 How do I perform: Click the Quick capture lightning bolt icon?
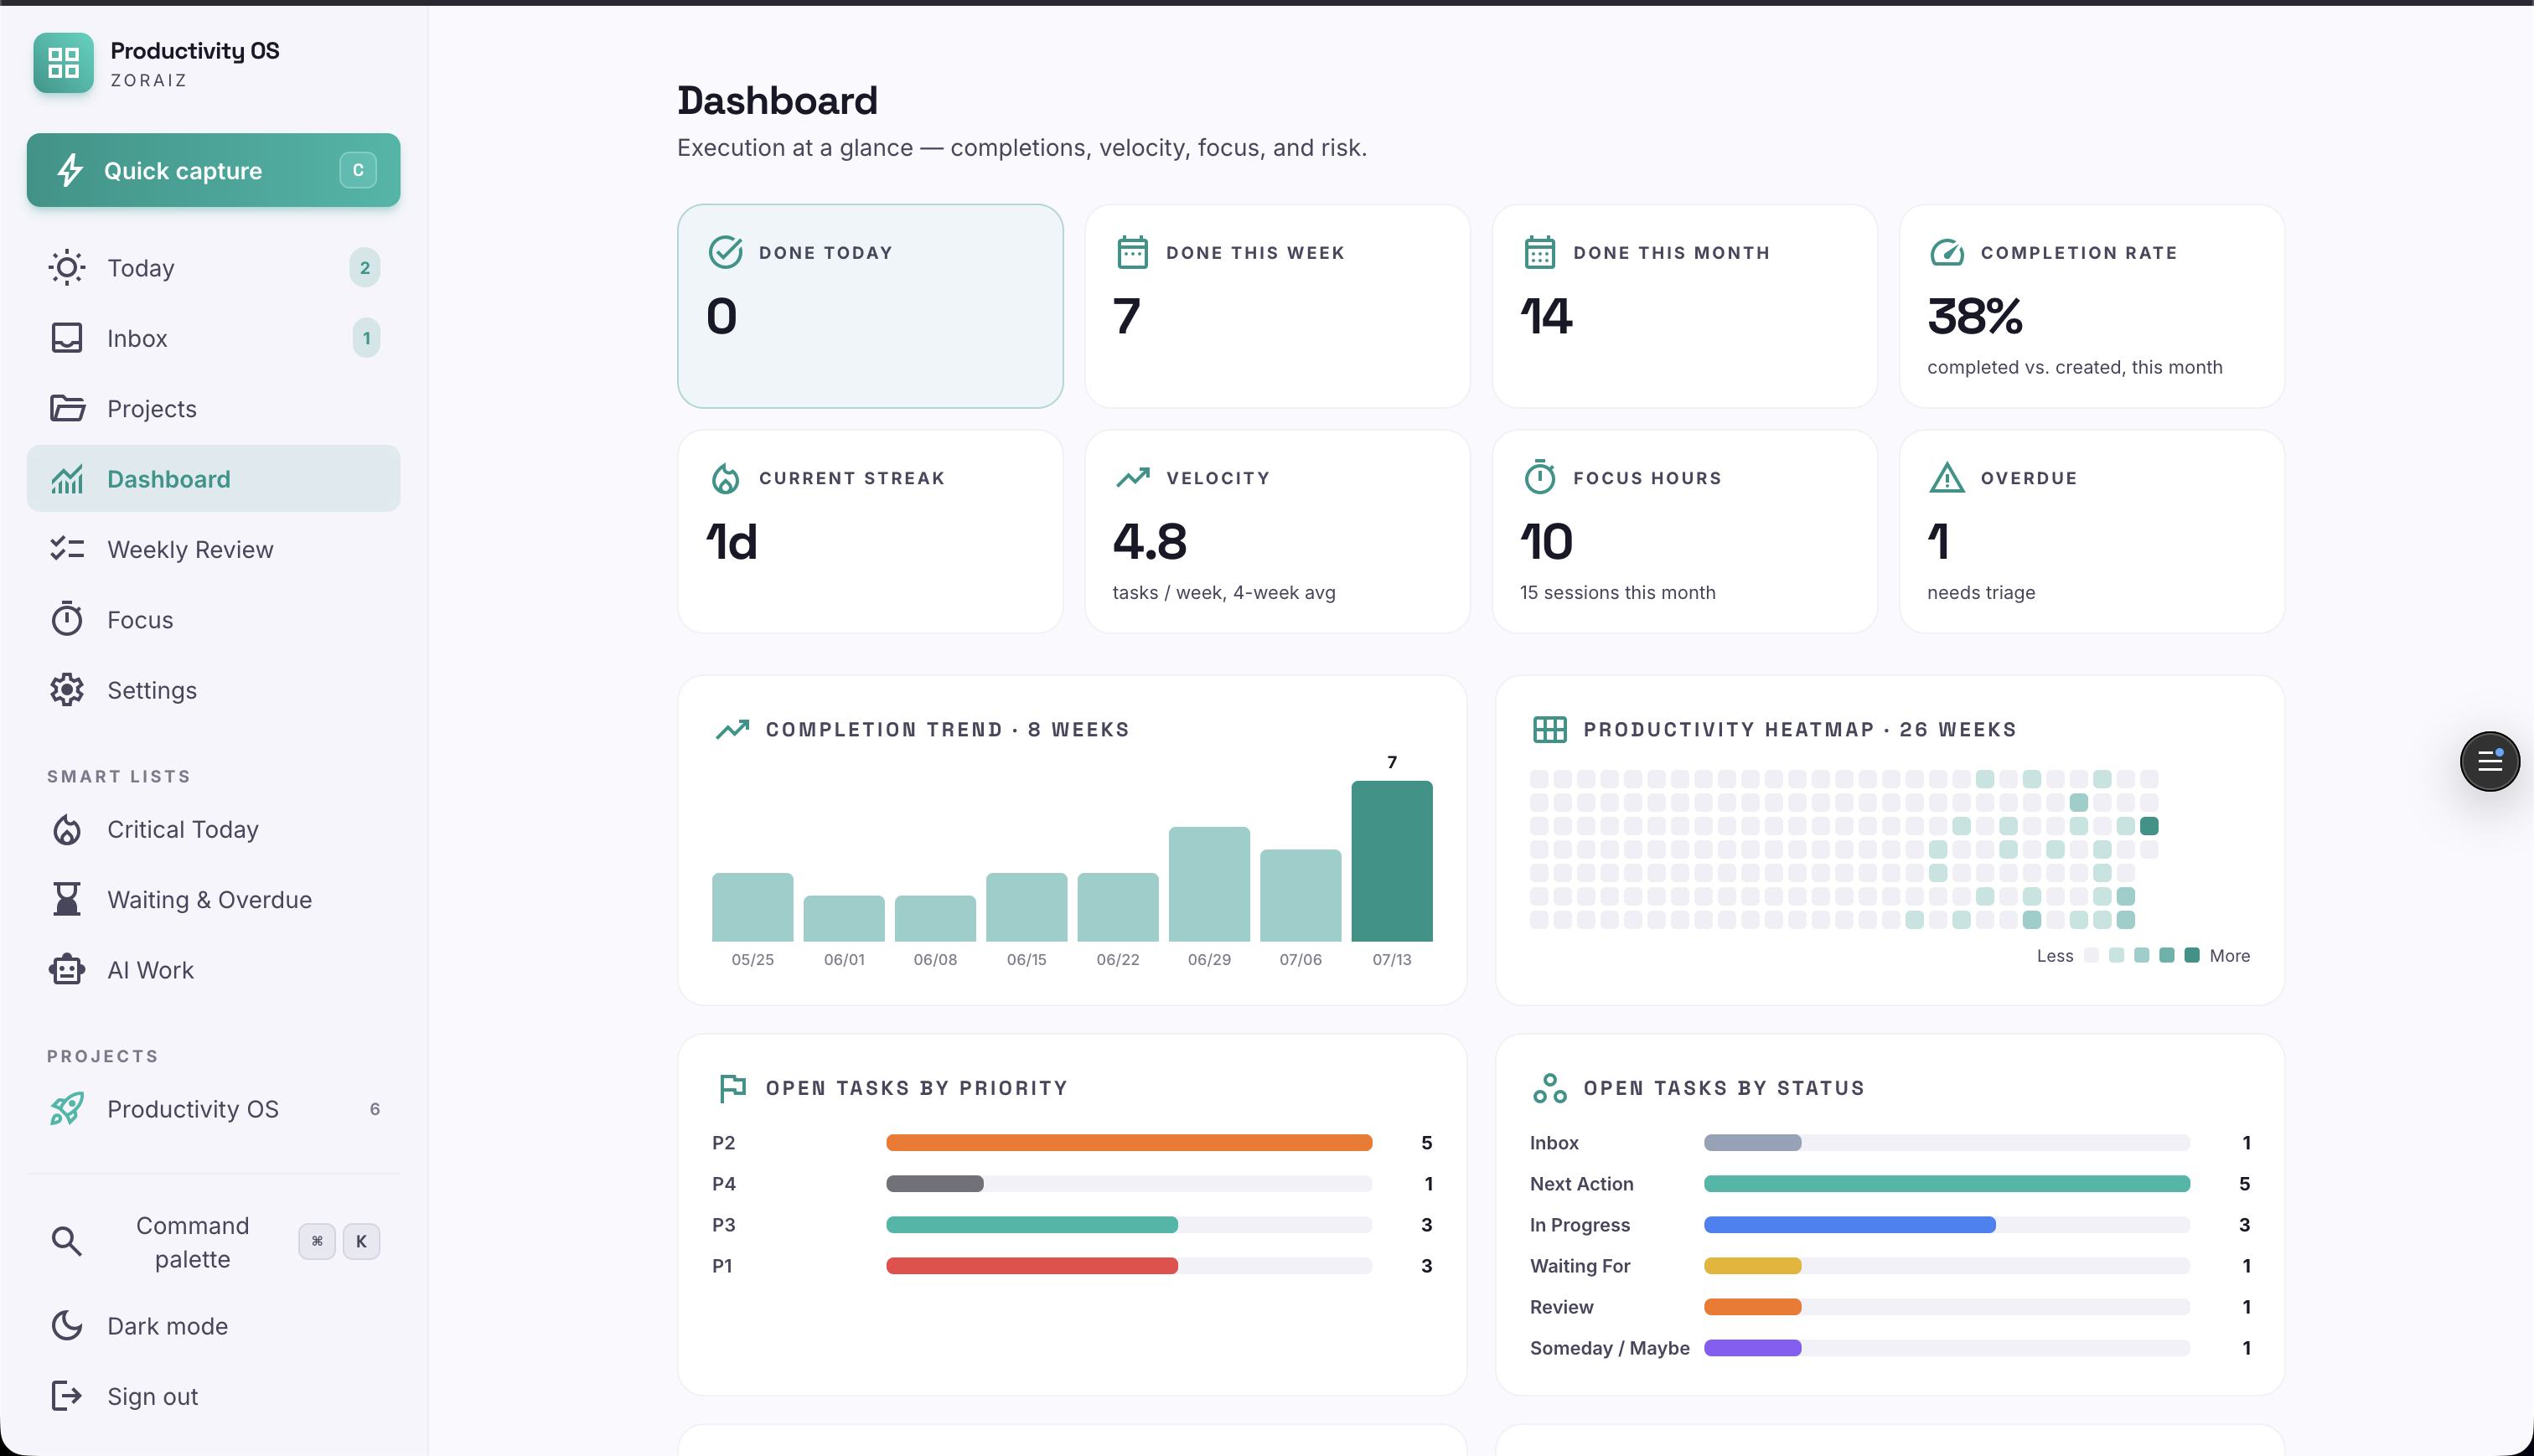pyautogui.click(x=70, y=171)
